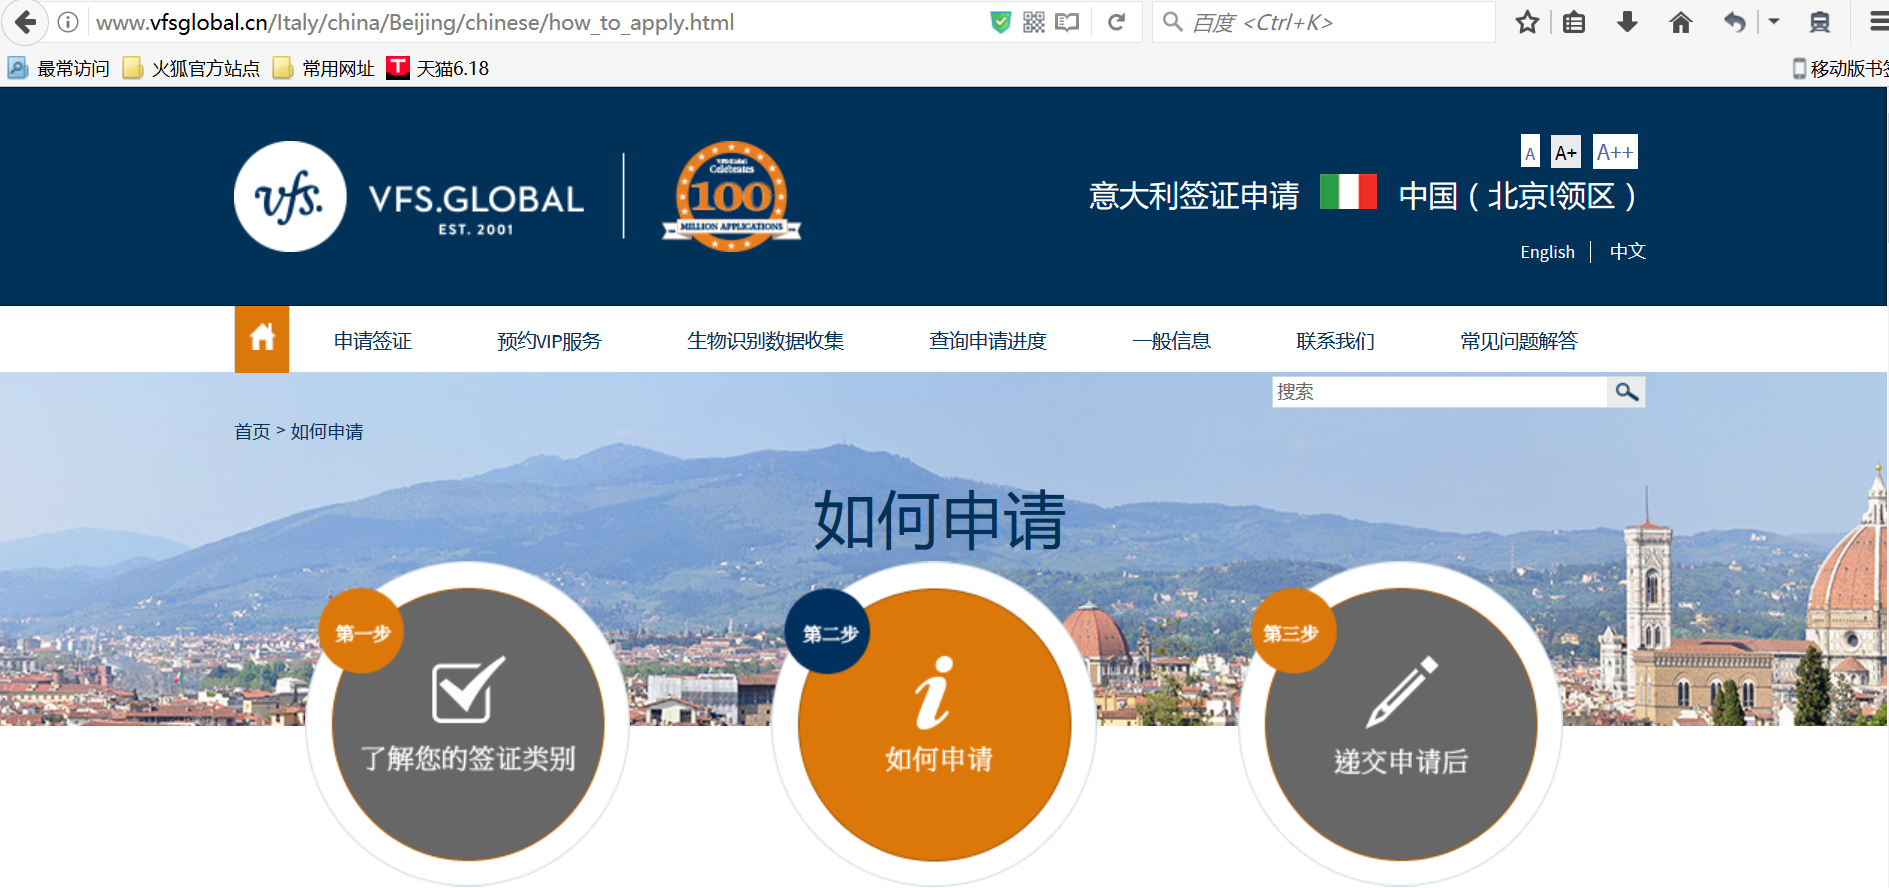Click the search magnifier button on page
The height and width of the screenshot is (888, 1889).
(x=1626, y=392)
